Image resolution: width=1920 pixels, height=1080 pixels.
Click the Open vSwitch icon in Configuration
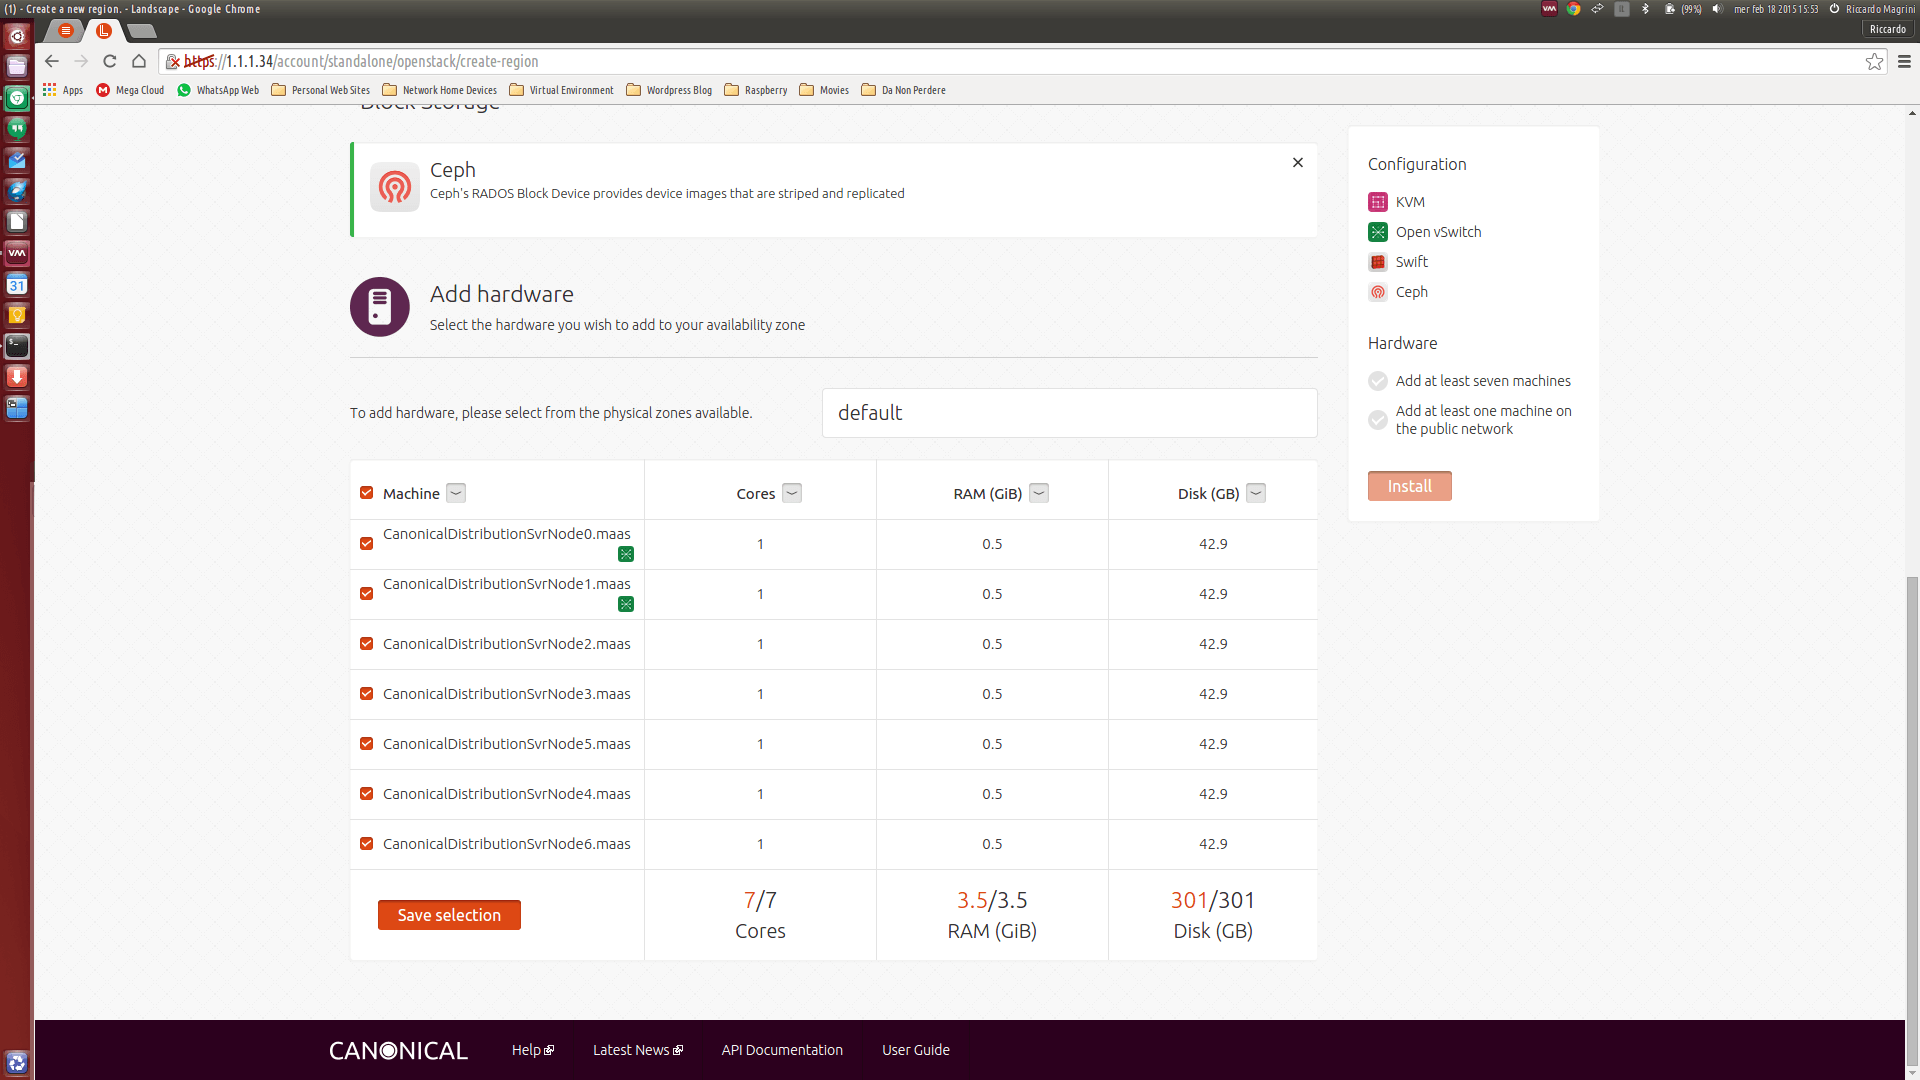[x=1378, y=232]
